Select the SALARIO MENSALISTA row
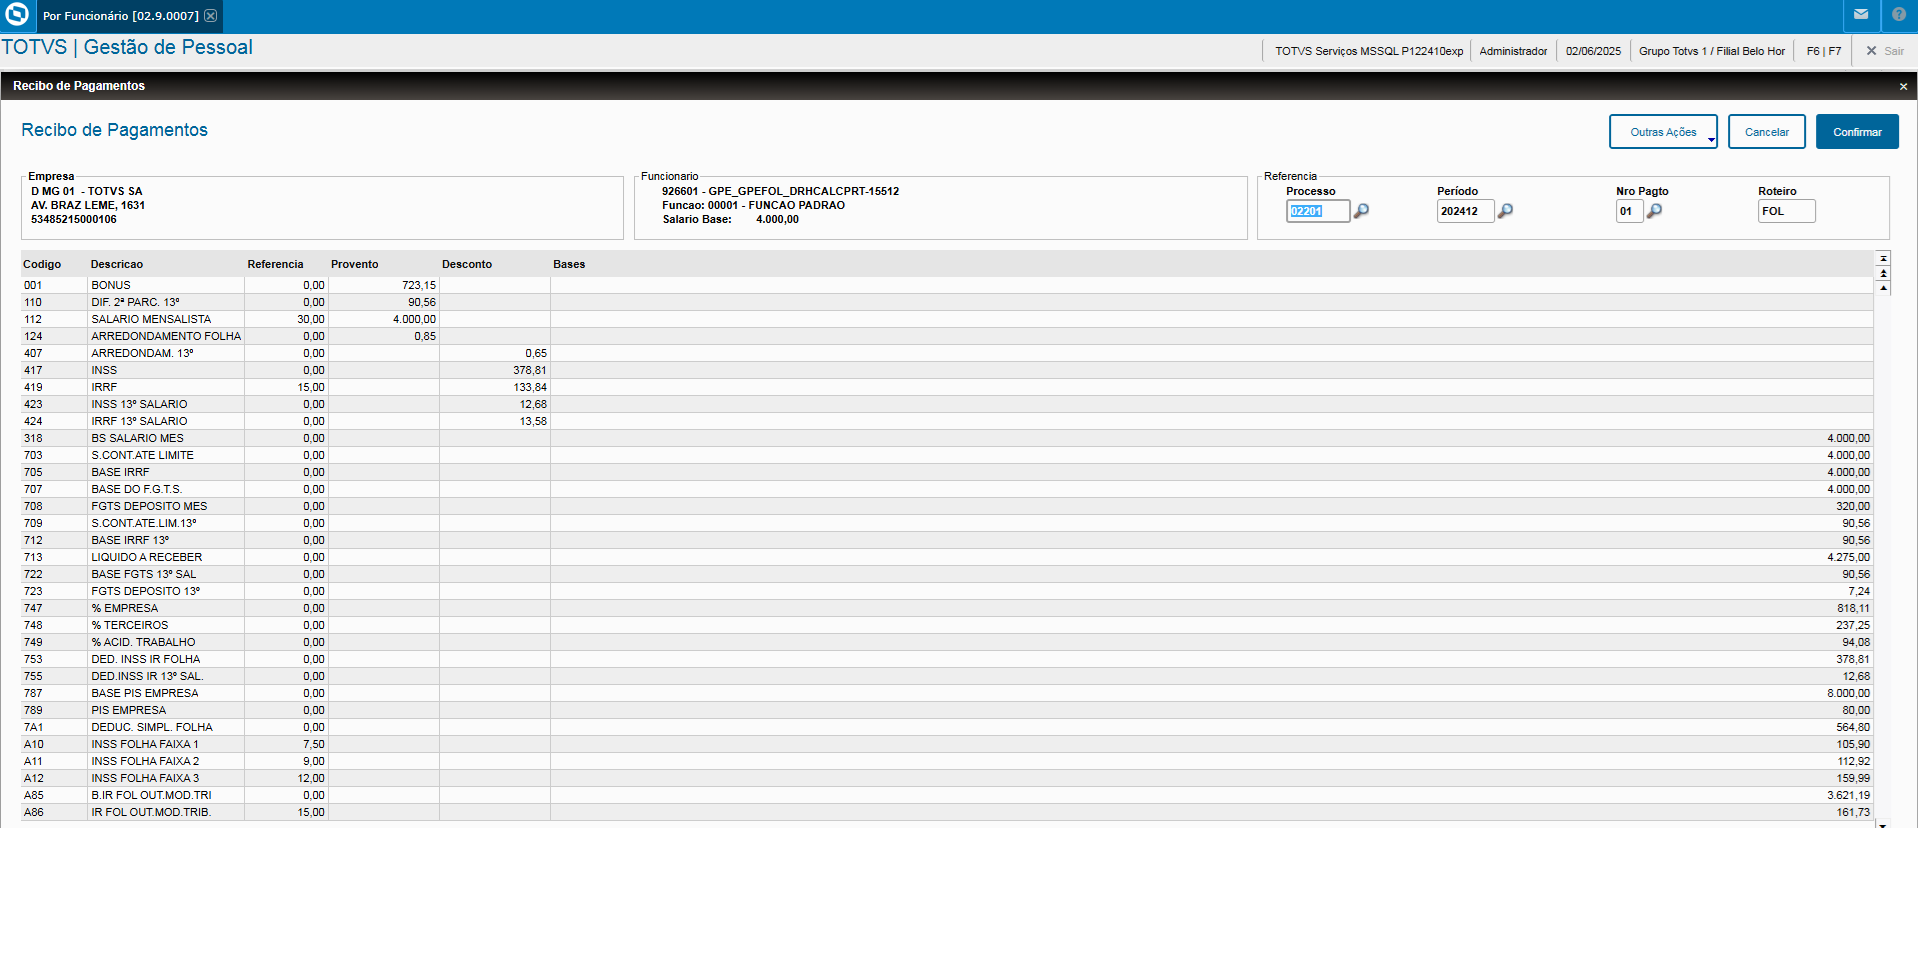 151,320
